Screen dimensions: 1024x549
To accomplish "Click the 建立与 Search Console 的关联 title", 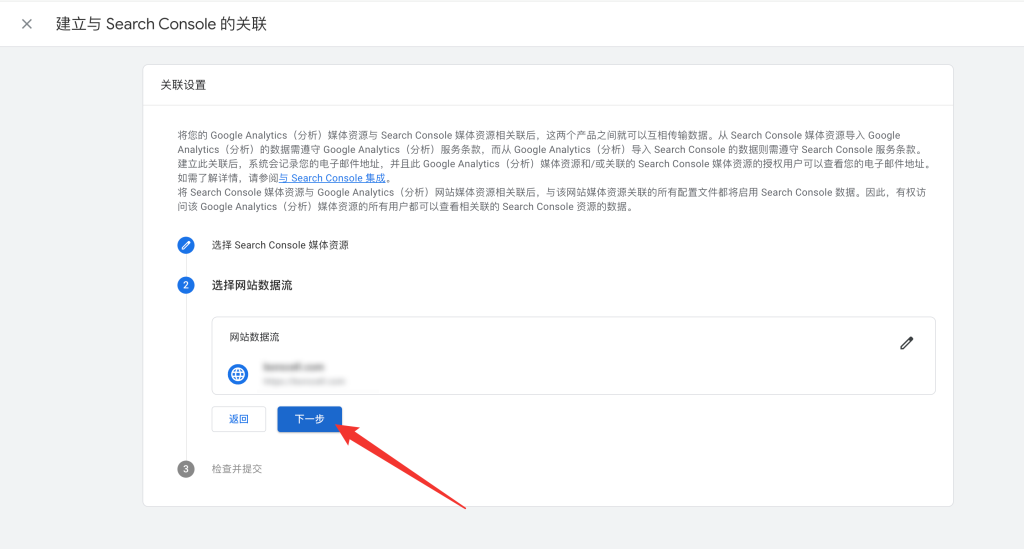I will point(161,24).
